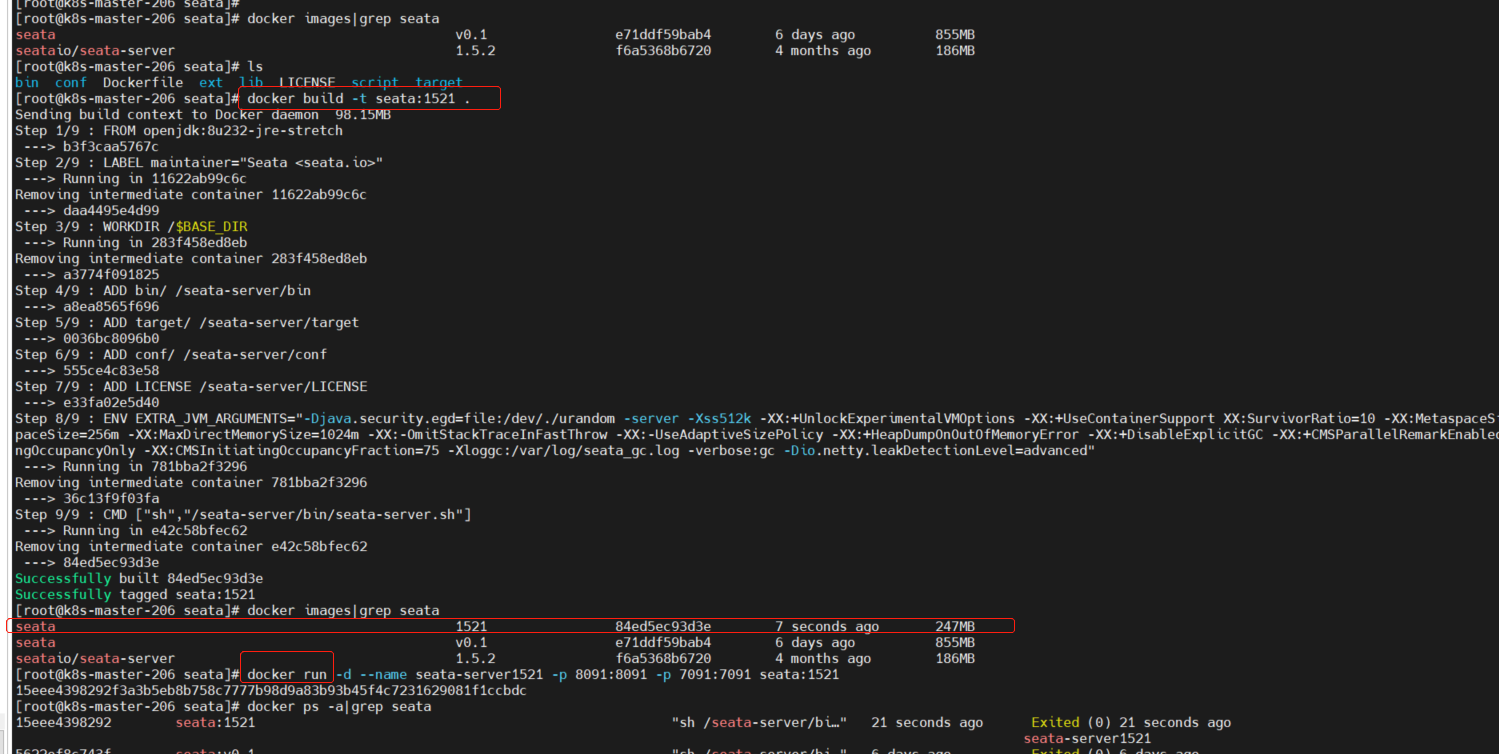Select tag '1521' in the images list
This screenshot has height=754, width=1499.
click(x=471, y=627)
